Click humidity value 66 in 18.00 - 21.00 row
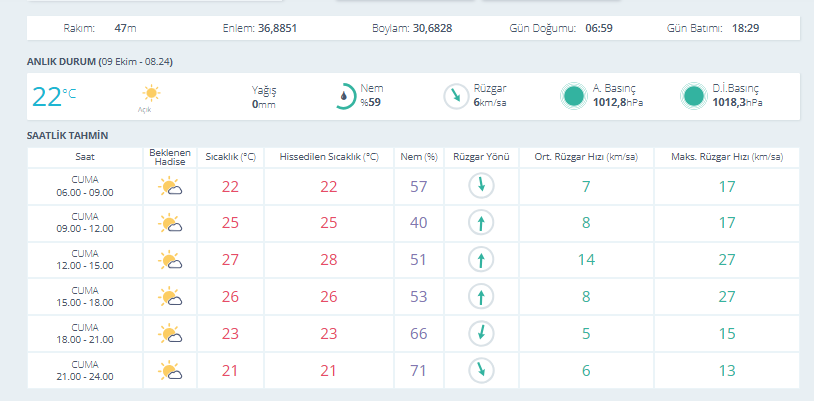Image resolution: width=814 pixels, height=401 pixels. point(418,334)
